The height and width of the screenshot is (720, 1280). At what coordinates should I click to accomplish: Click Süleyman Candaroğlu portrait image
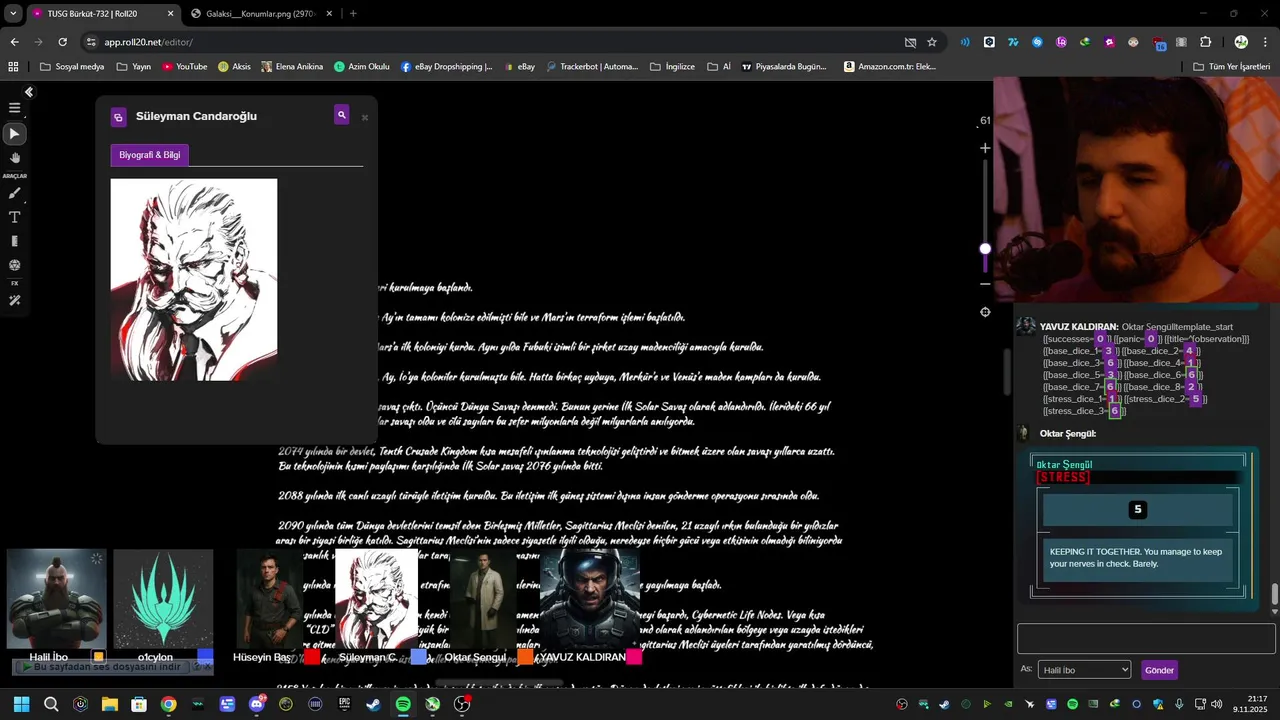point(194,279)
